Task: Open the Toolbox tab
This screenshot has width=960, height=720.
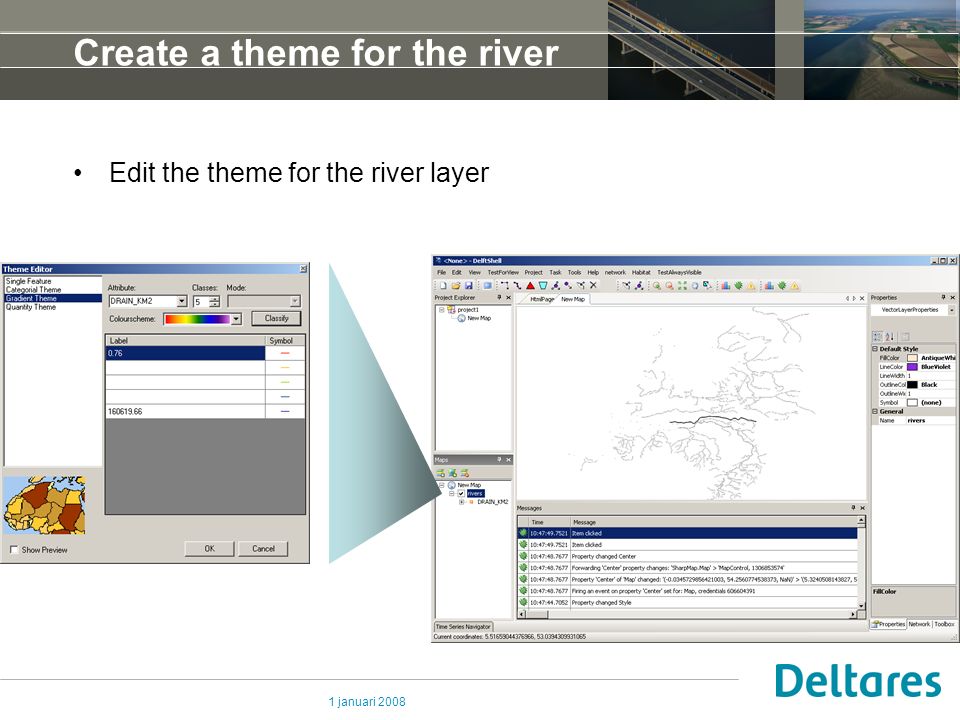Action: coord(944,624)
